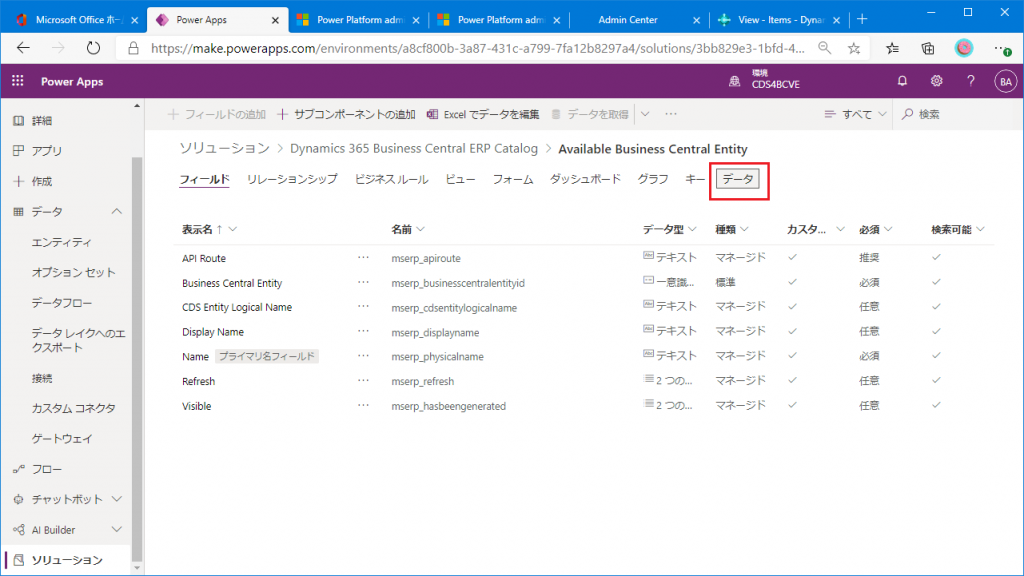This screenshot has height=576, width=1024.
Task: Switch to the キー tab
Action: 695,179
